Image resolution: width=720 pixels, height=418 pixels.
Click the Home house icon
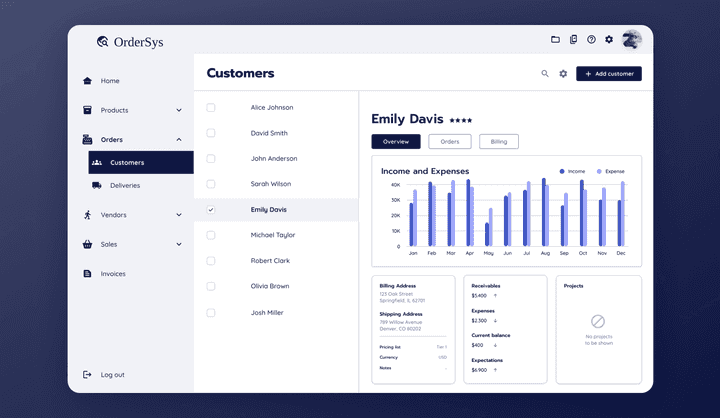pos(87,81)
